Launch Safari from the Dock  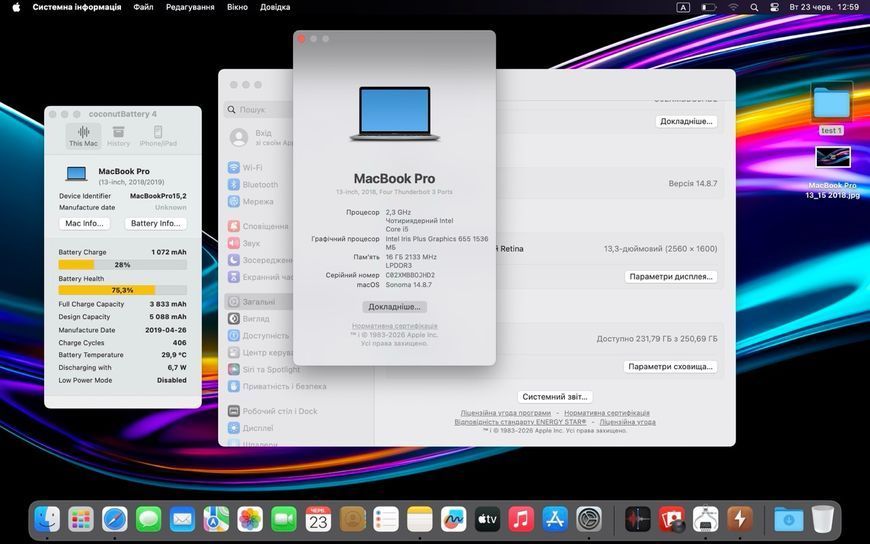coord(115,520)
